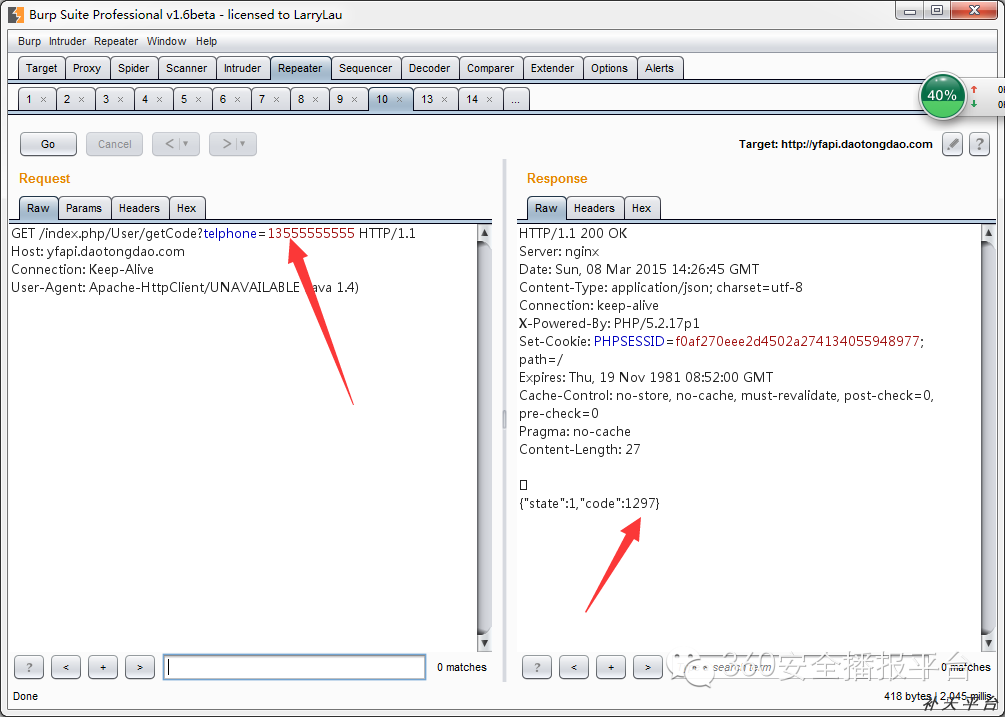1005x717 pixels.
Task: Click the JSON body with code 1297
Action: coord(589,504)
